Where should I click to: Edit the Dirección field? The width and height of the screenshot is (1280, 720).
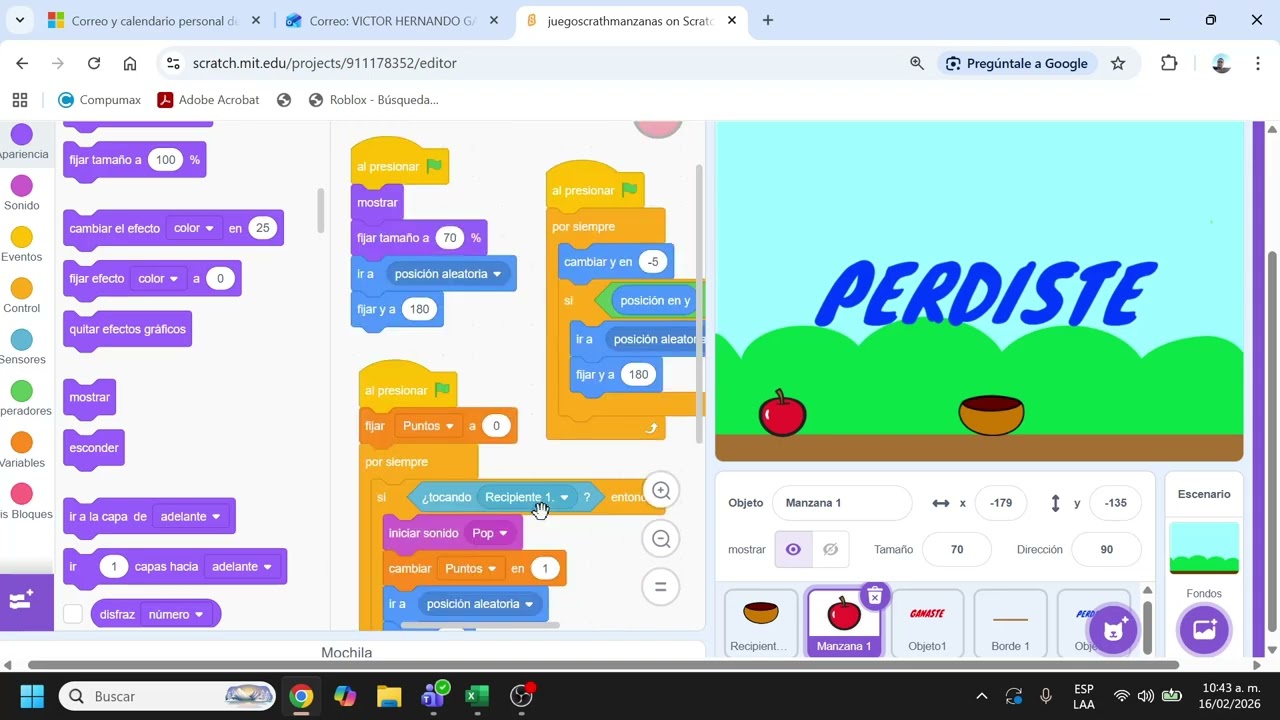pyautogui.click(x=1106, y=549)
